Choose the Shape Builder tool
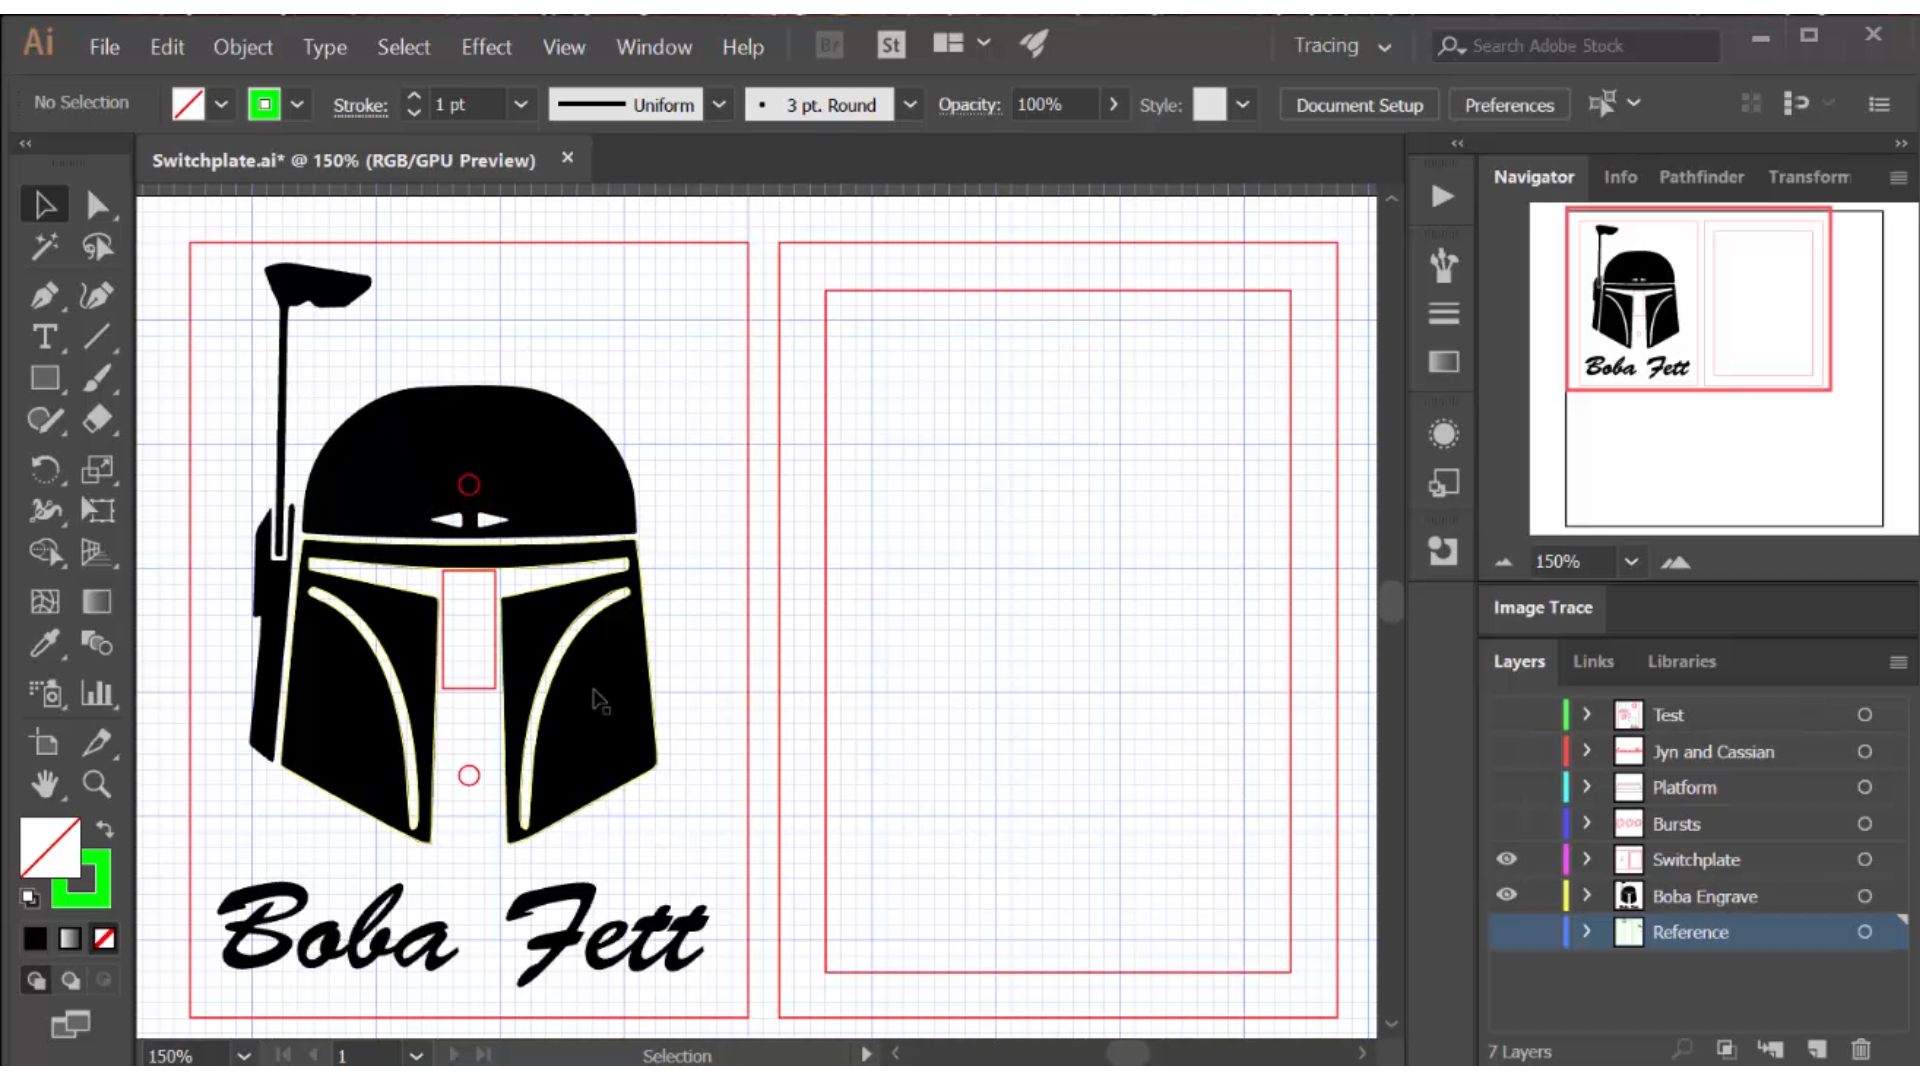Image resolution: width=1920 pixels, height=1080 pixels. (44, 551)
